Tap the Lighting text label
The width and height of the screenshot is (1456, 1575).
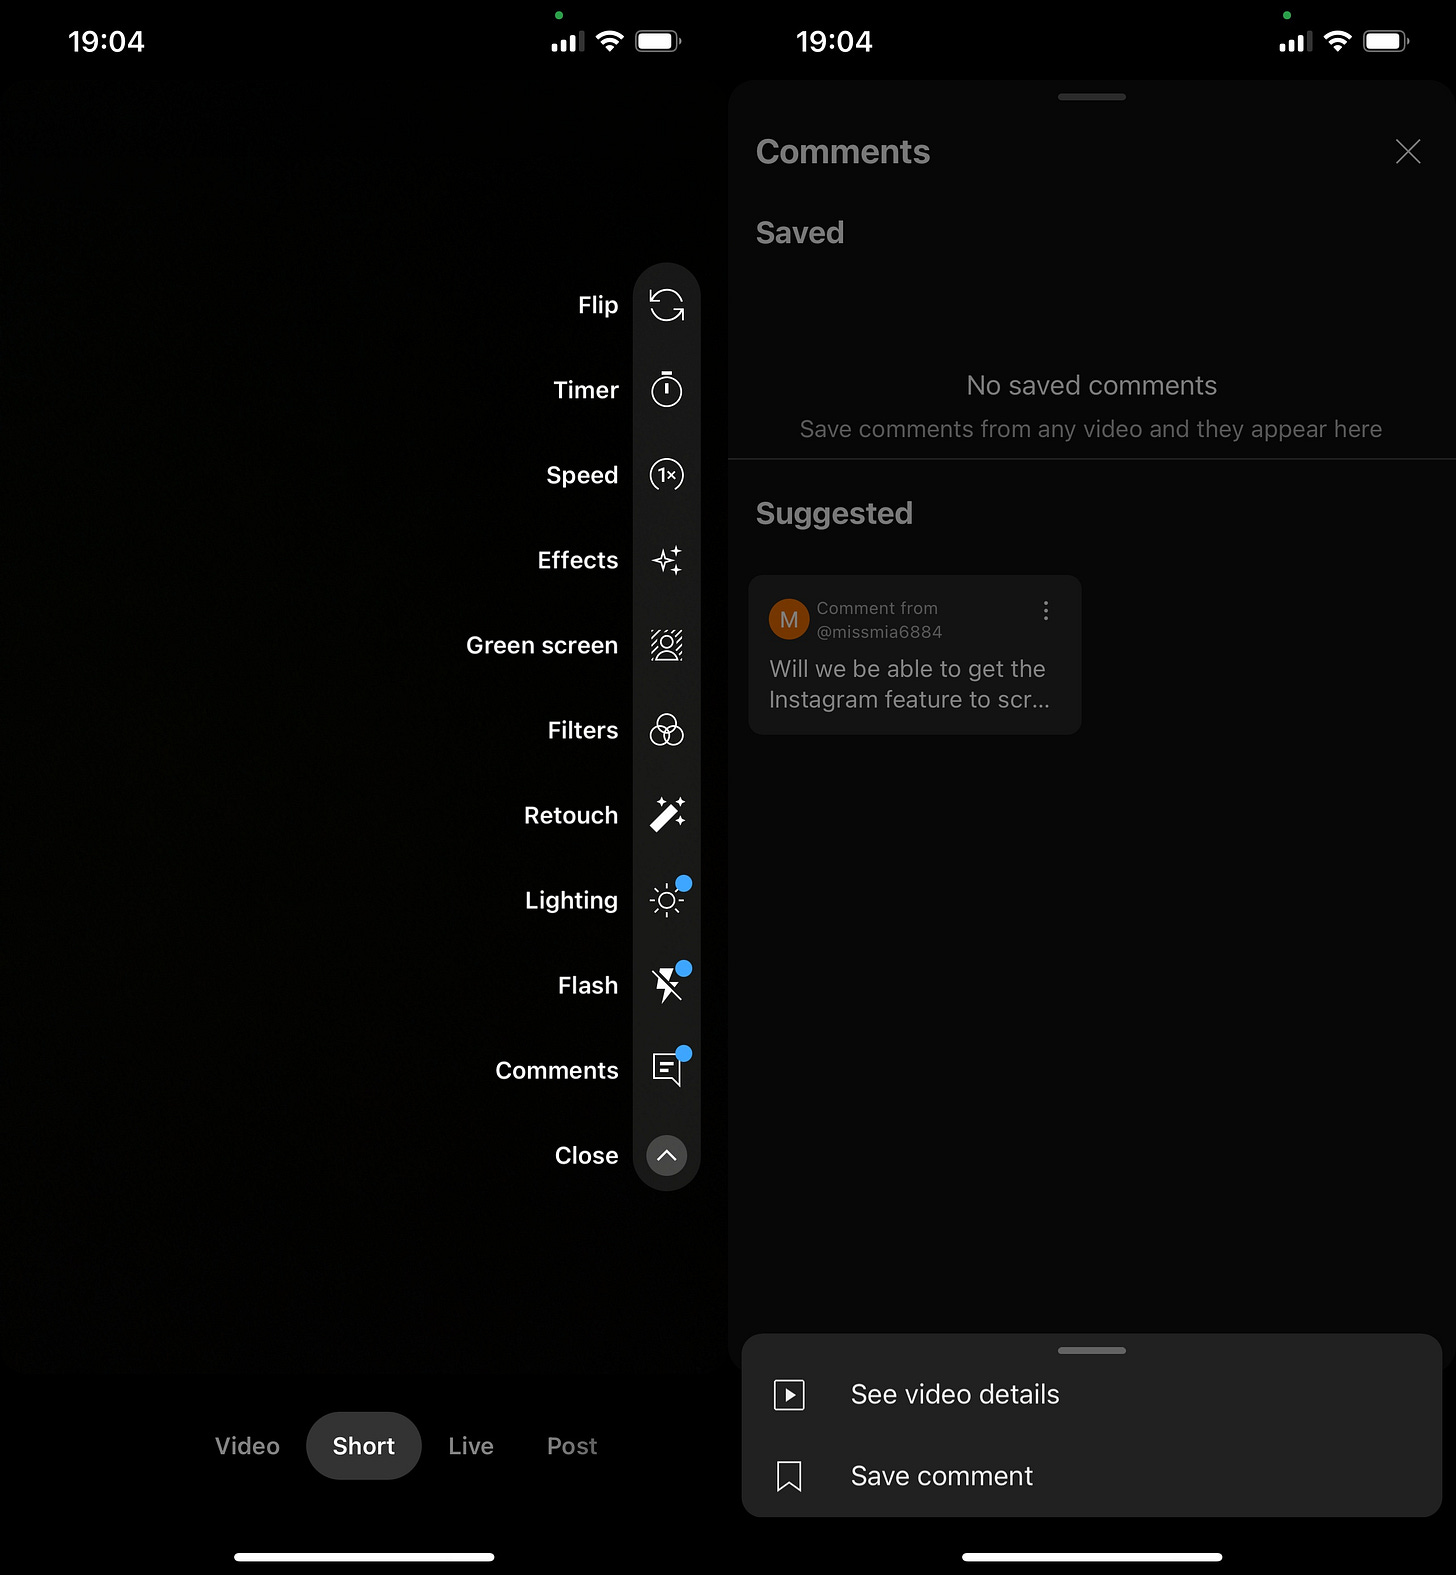[571, 901]
